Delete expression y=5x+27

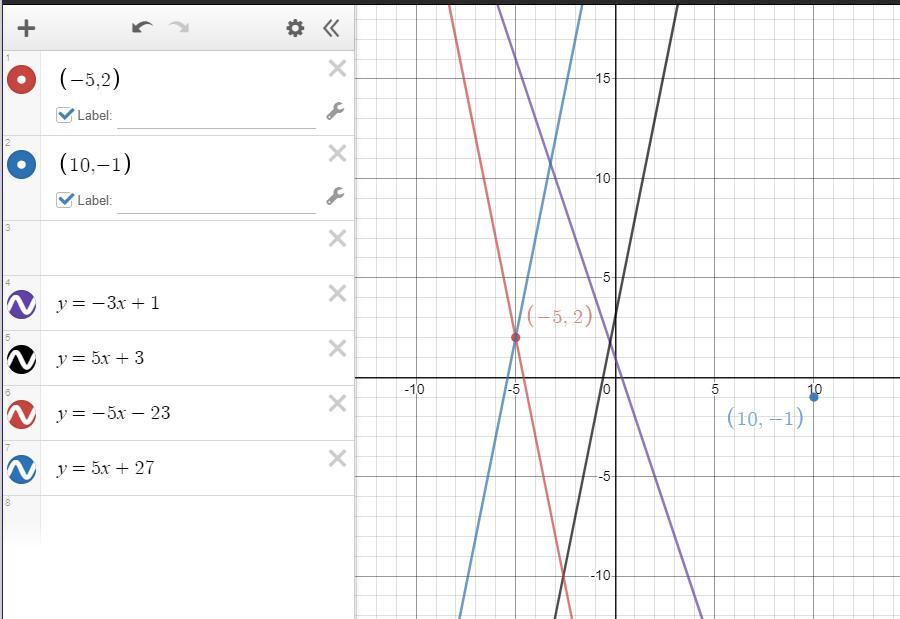click(338, 459)
